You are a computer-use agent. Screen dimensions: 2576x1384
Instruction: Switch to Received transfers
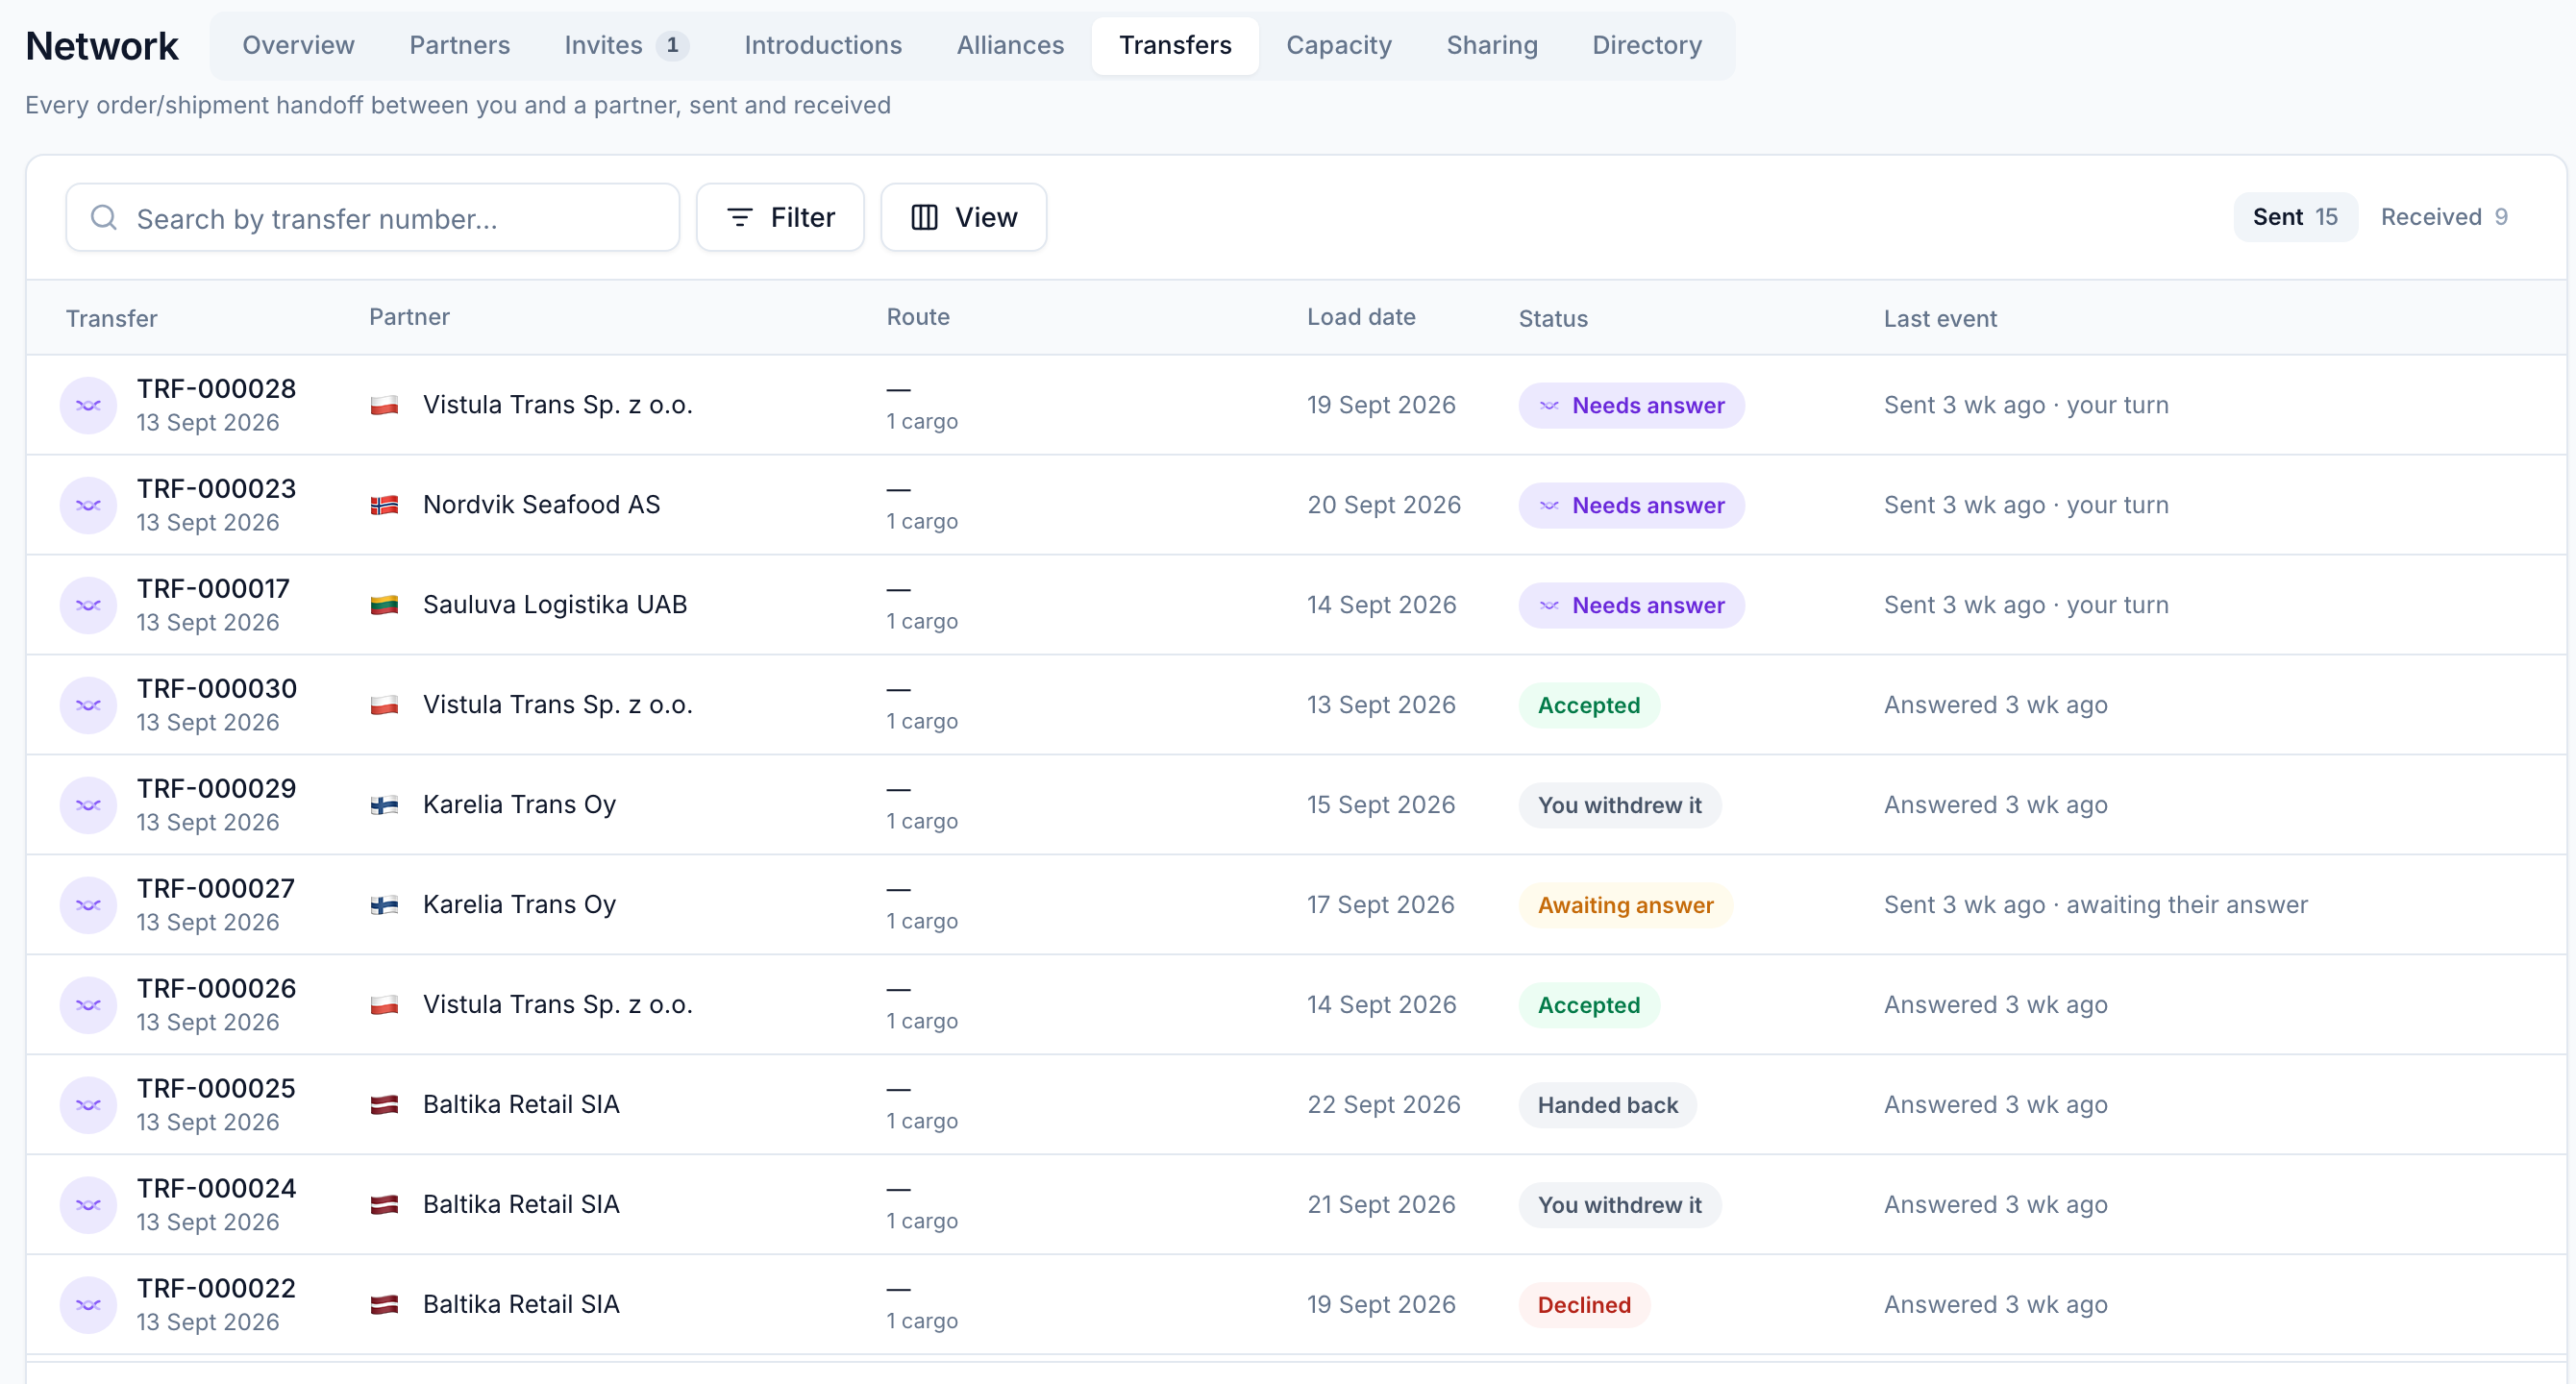[2444, 217]
